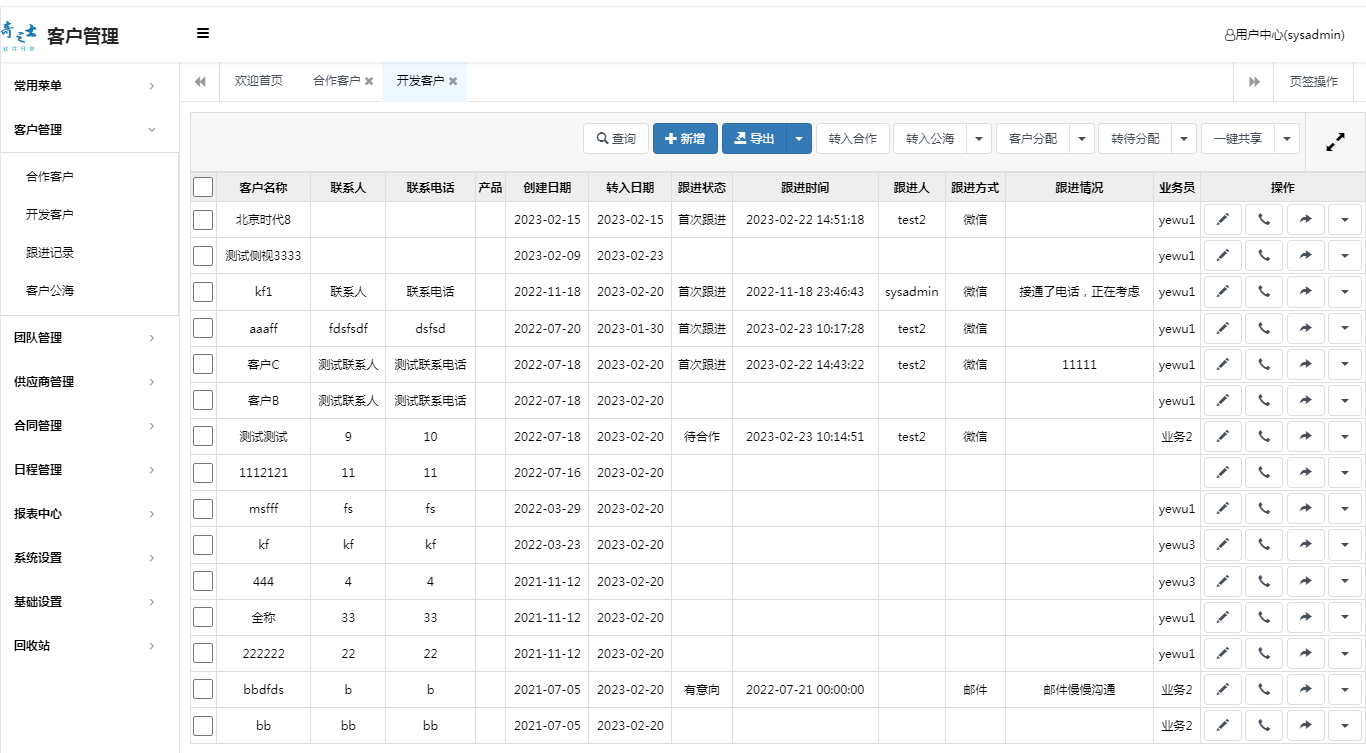Edit the 北京时代8 customer record
Image resolution: width=1366 pixels, height=753 pixels.
coord(1222,218)
